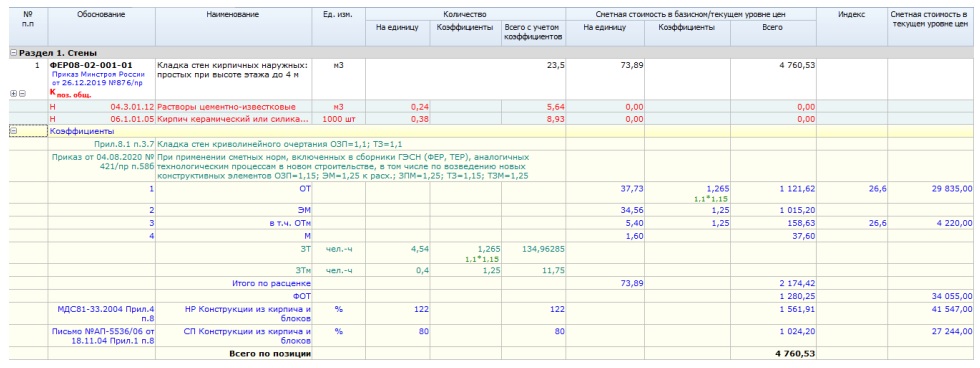Click the red Кпоз. общ. marker

pyautogui.click(x=71, y=94)
